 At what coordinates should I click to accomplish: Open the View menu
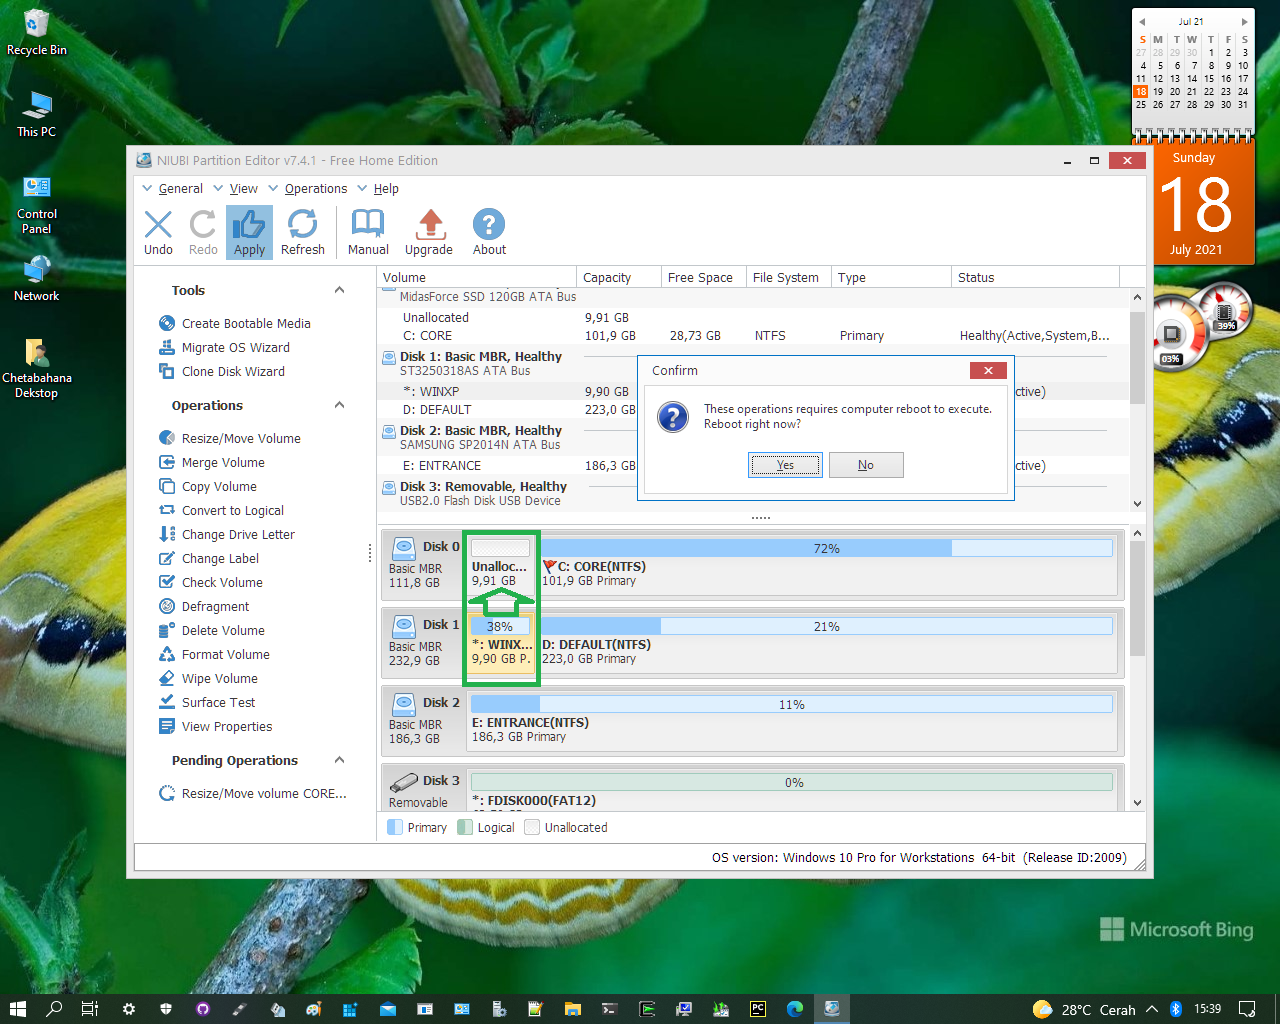(x=236, y=188)
